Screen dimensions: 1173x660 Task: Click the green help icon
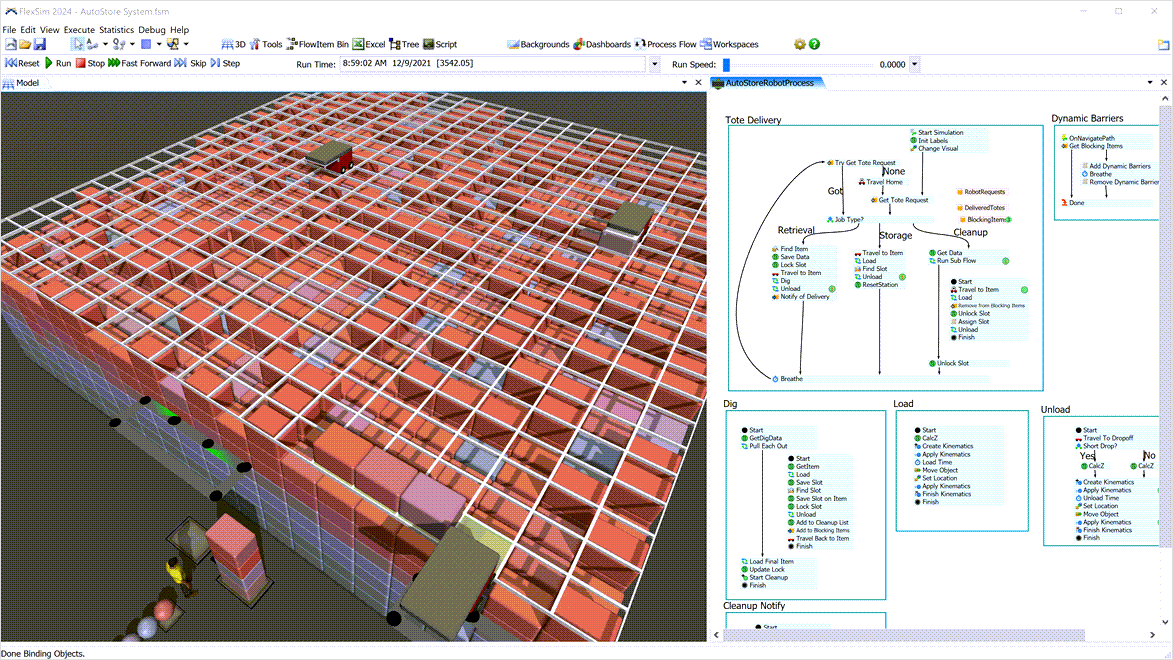click(813, 44)
